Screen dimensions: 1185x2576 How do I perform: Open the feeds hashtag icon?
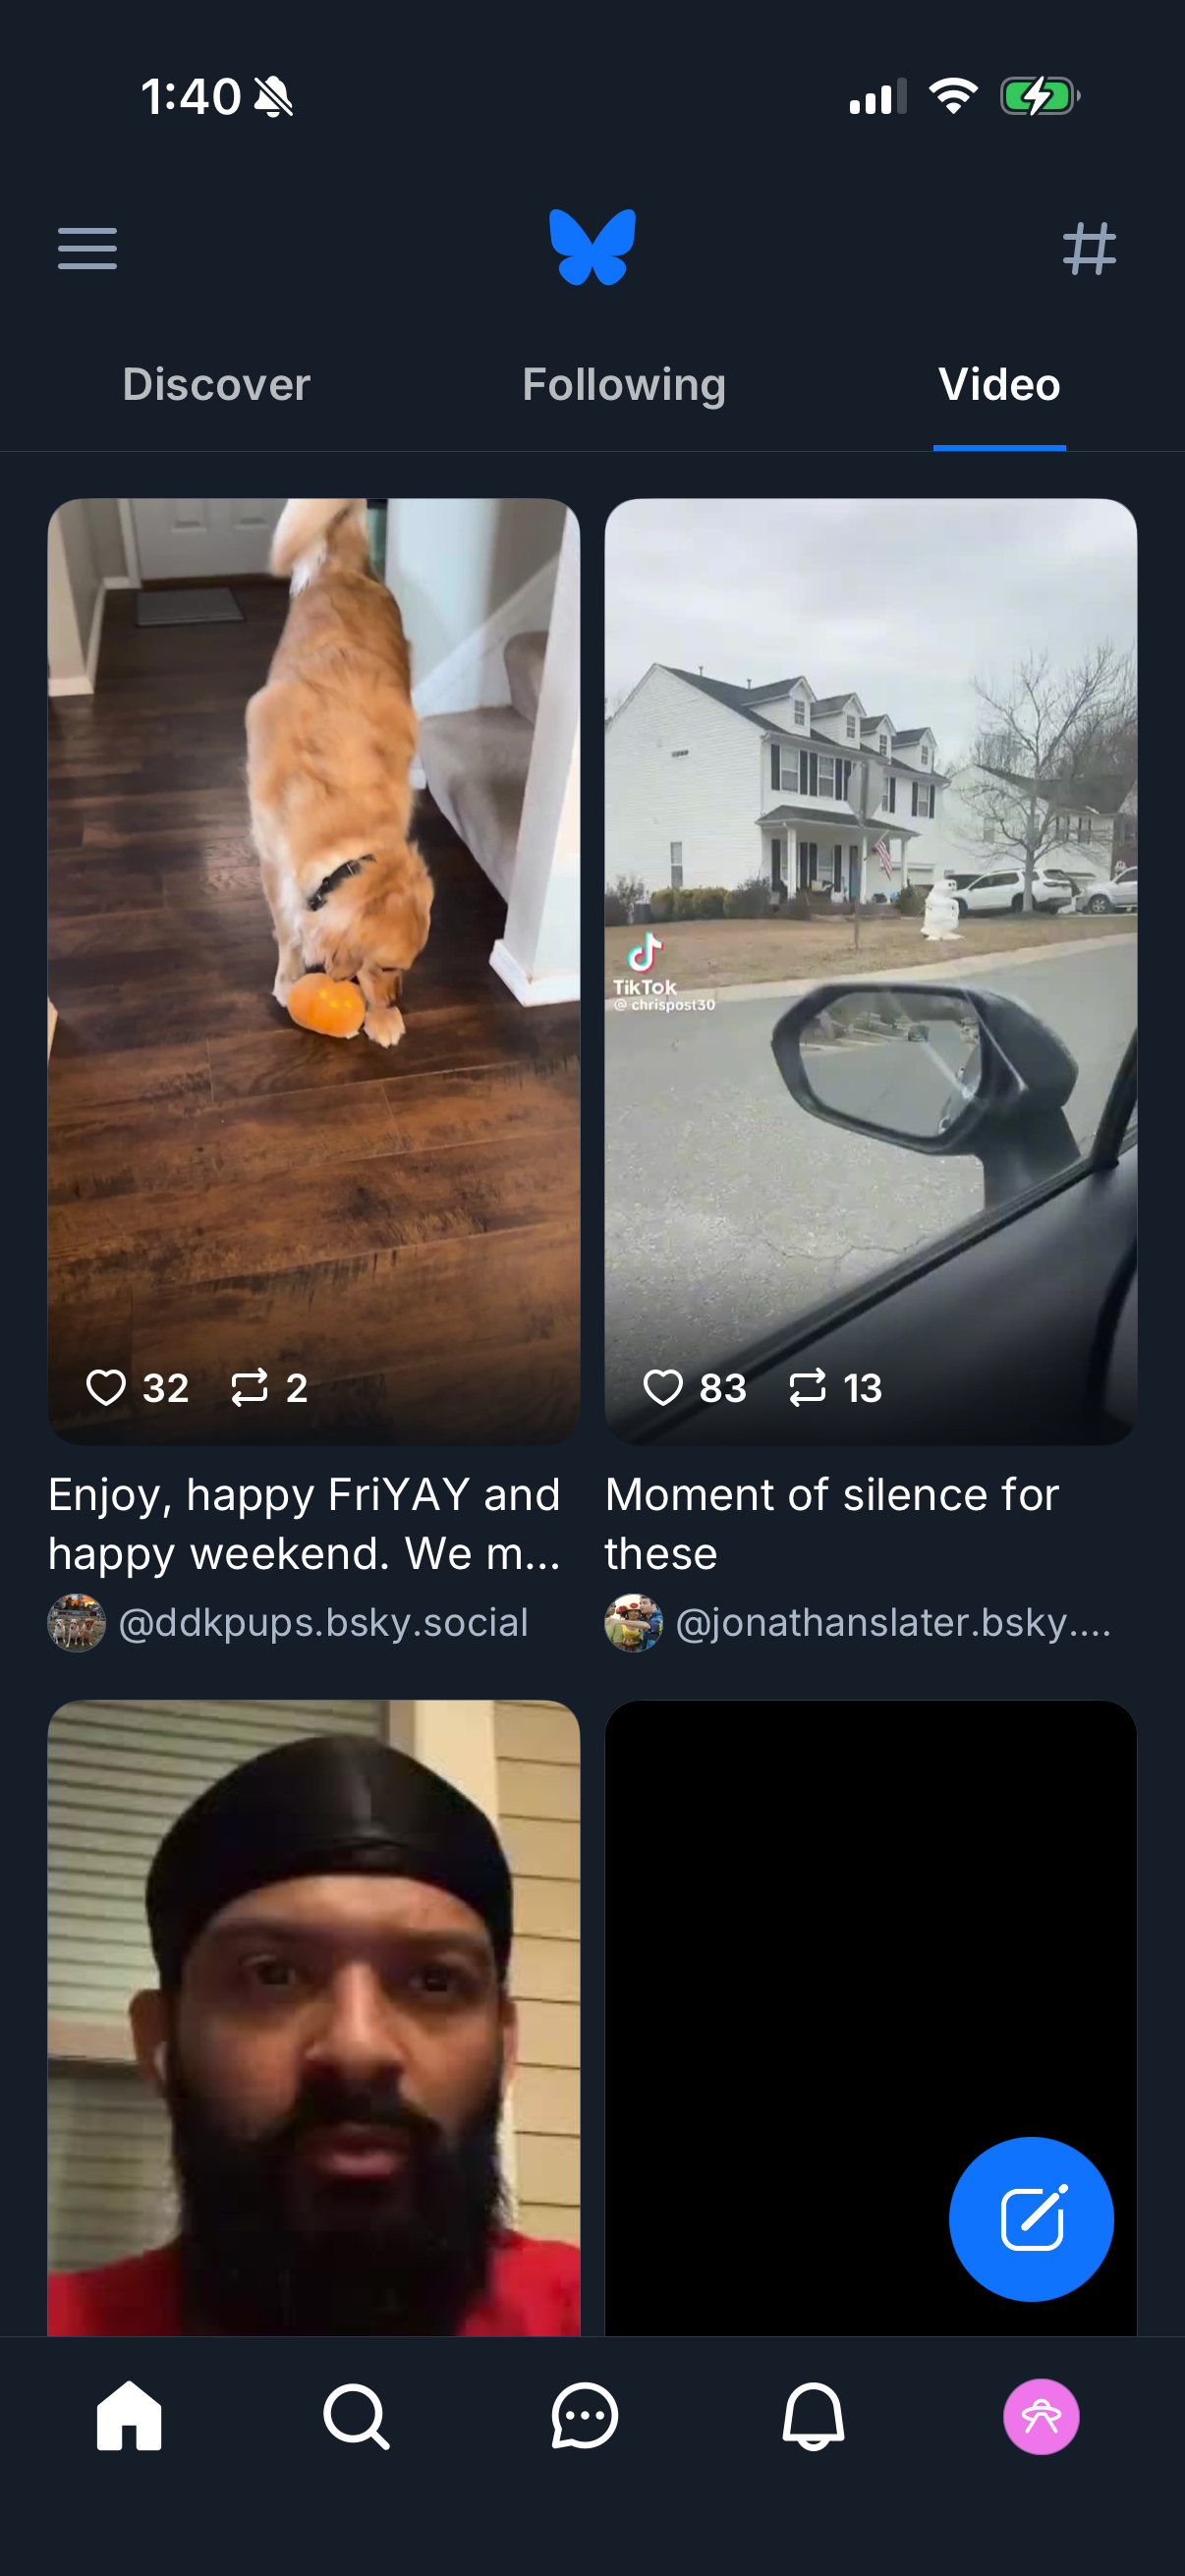tap(1092, 249)
